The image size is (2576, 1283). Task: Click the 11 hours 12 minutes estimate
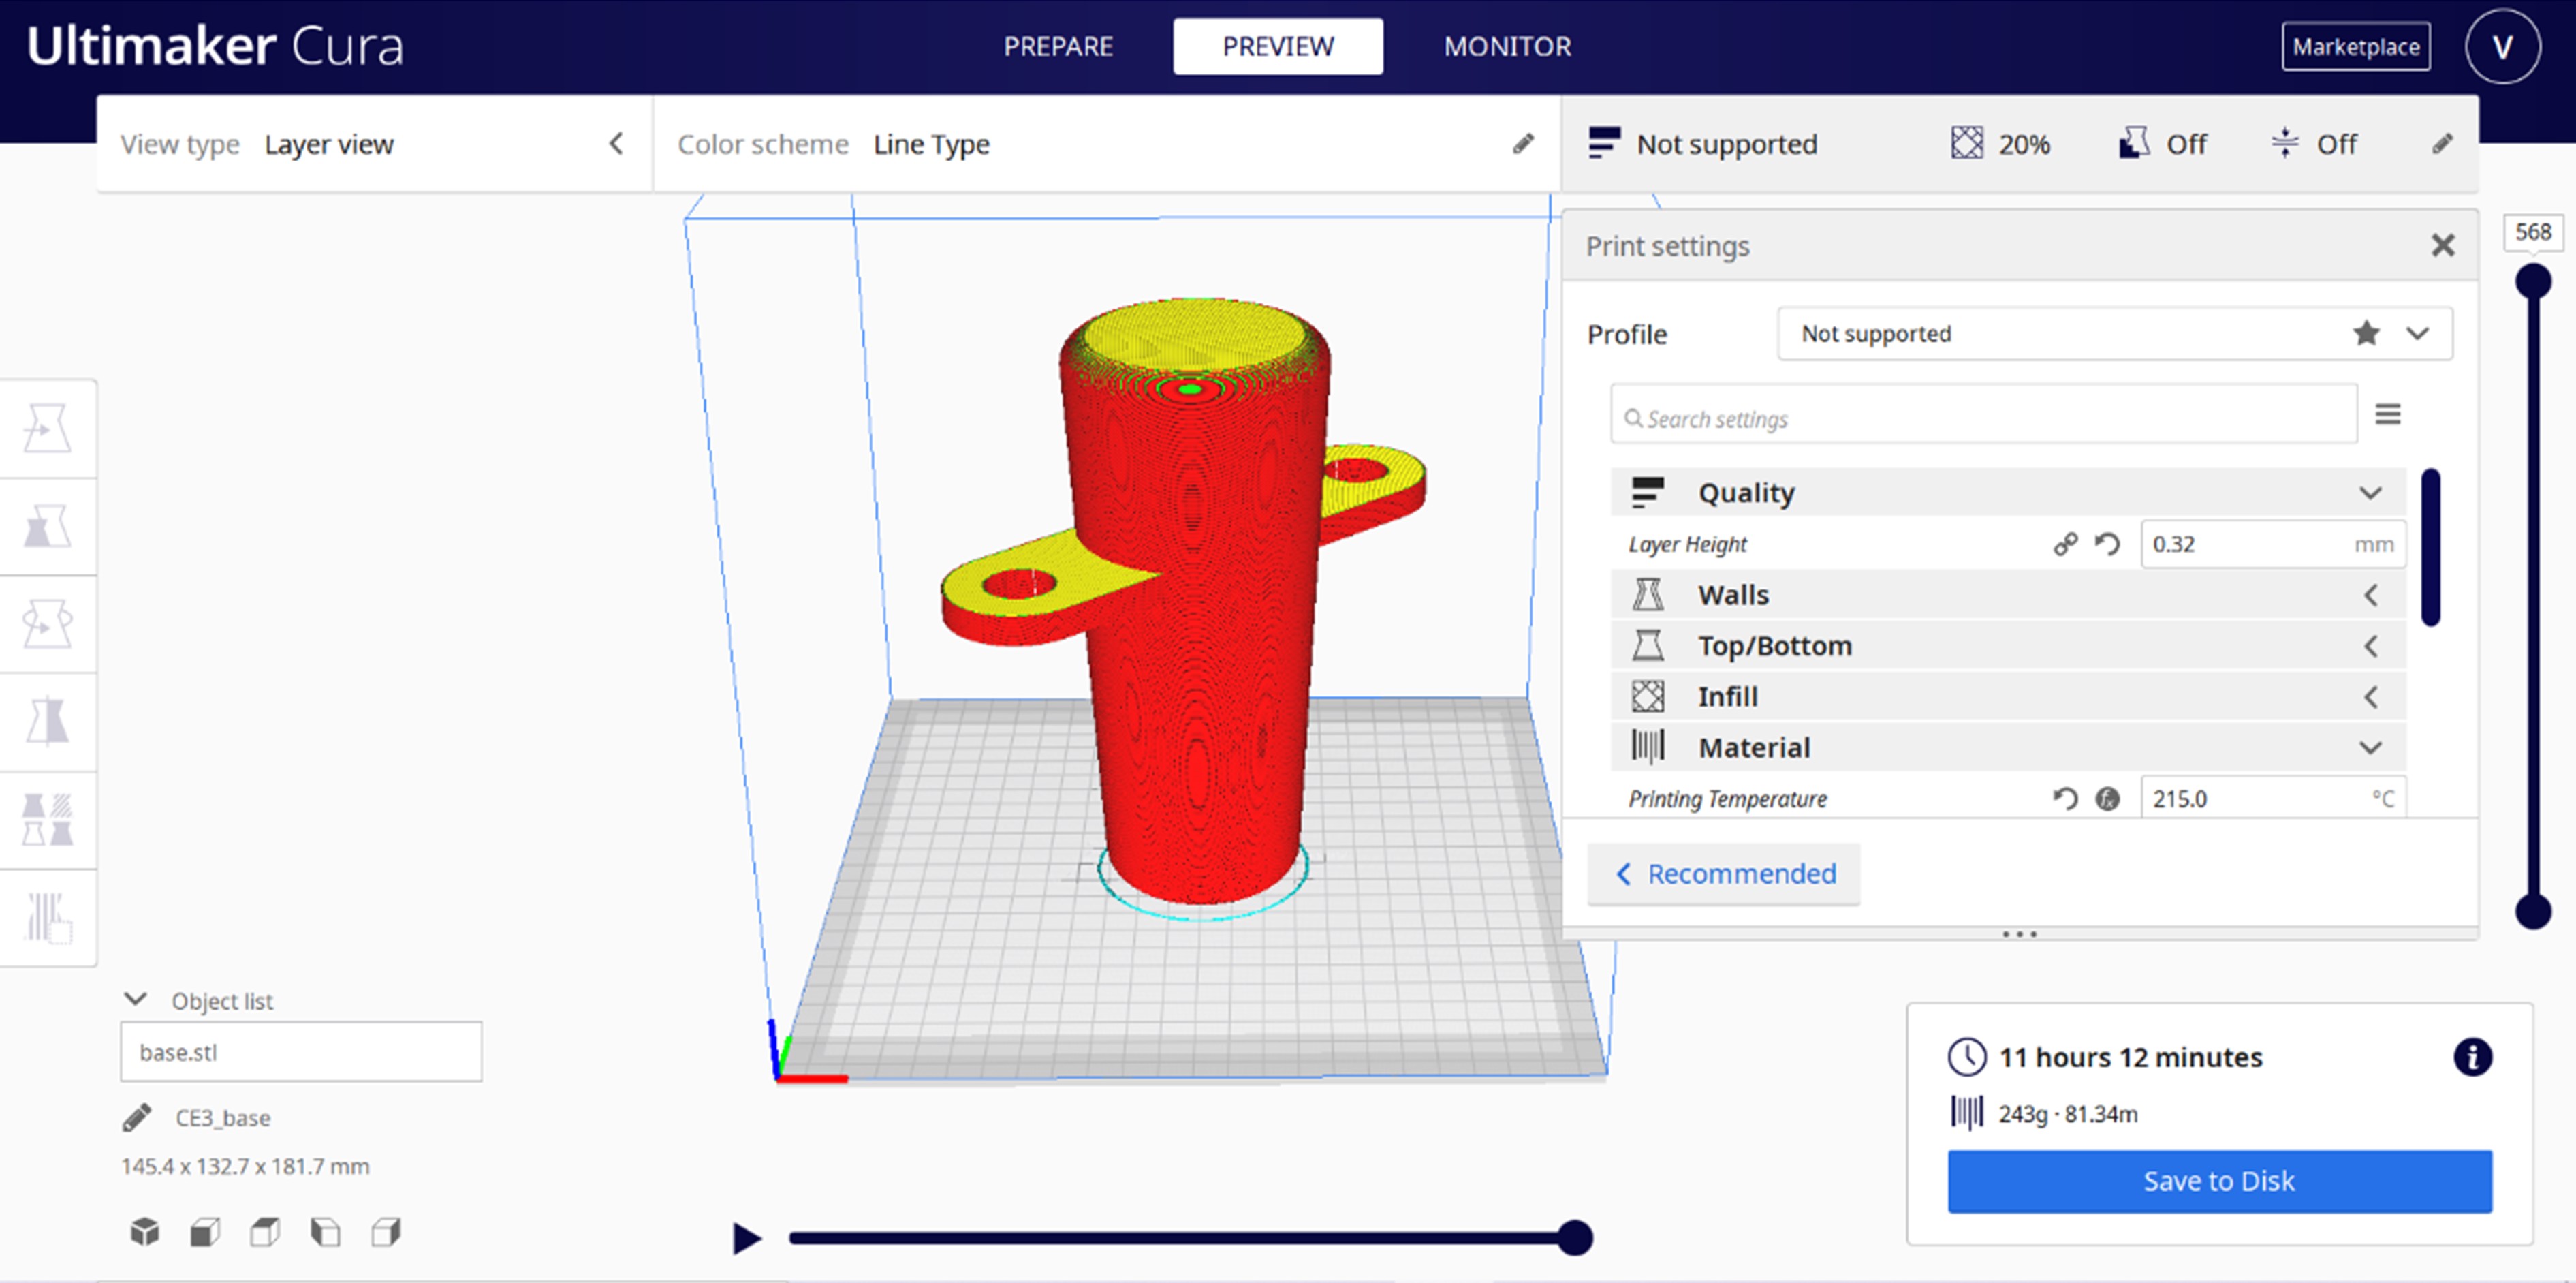click(2130, 1057)
